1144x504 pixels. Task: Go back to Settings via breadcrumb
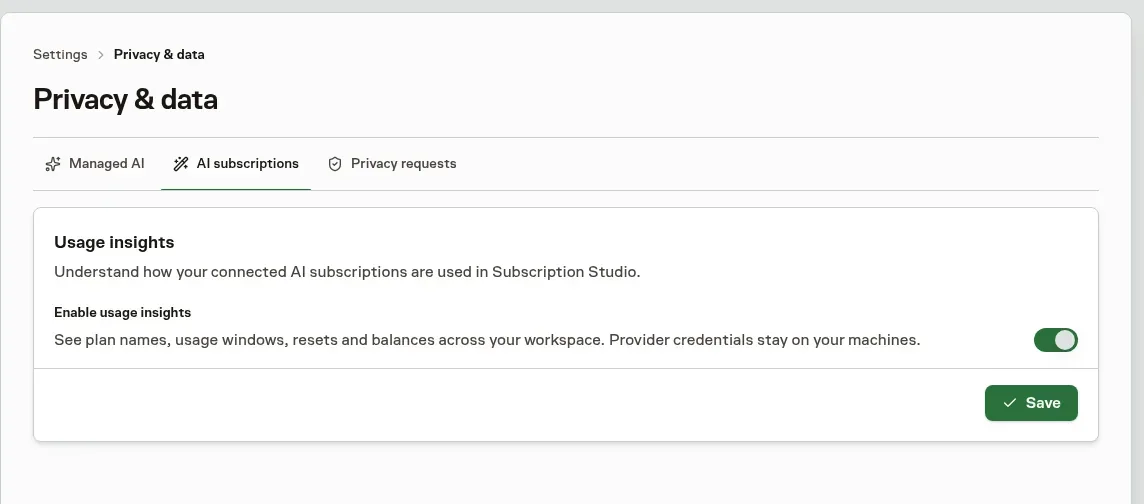click(60, 55)
